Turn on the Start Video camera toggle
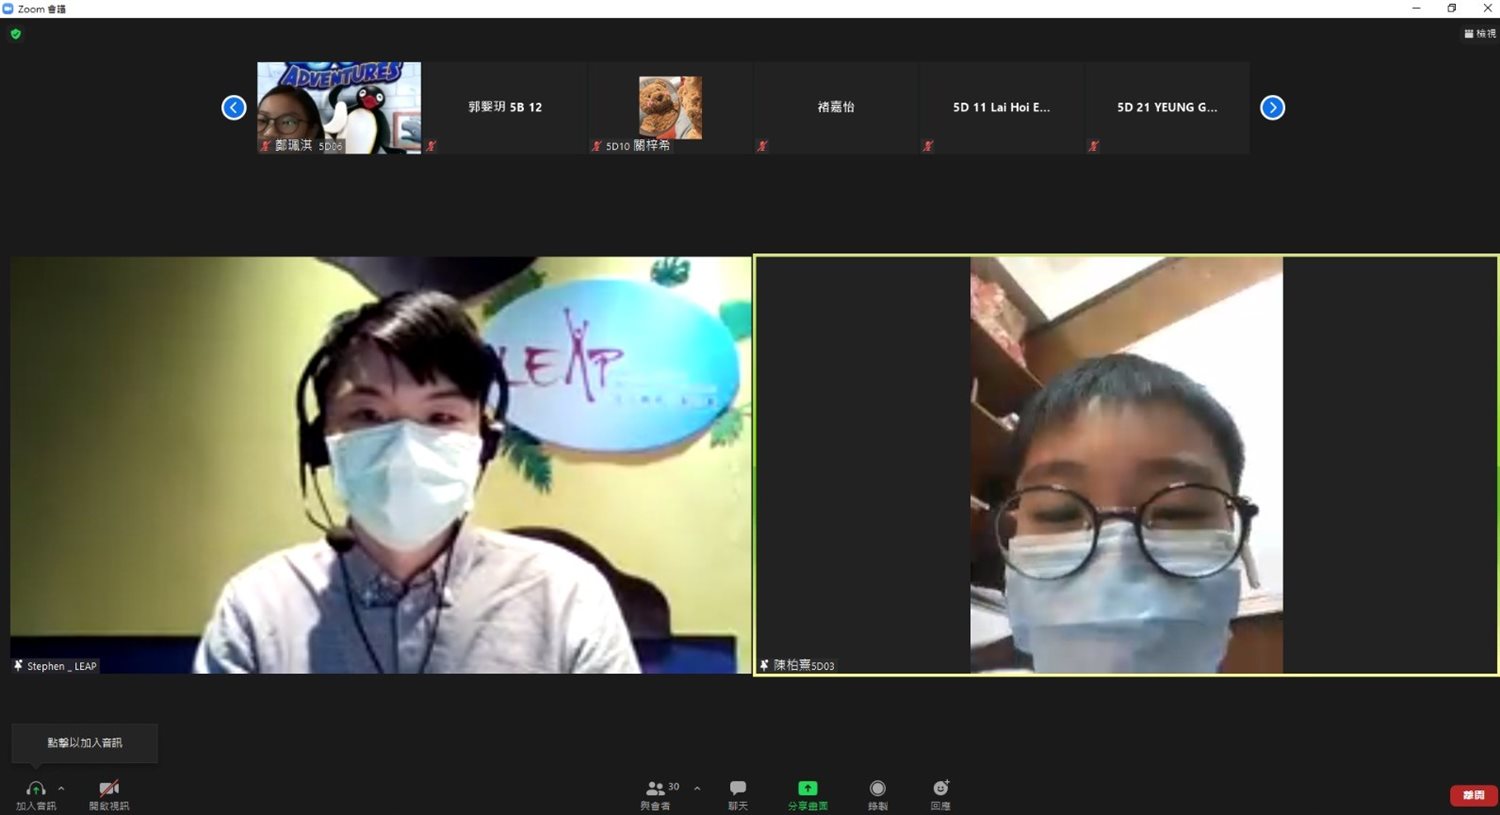 coord(109,789)
